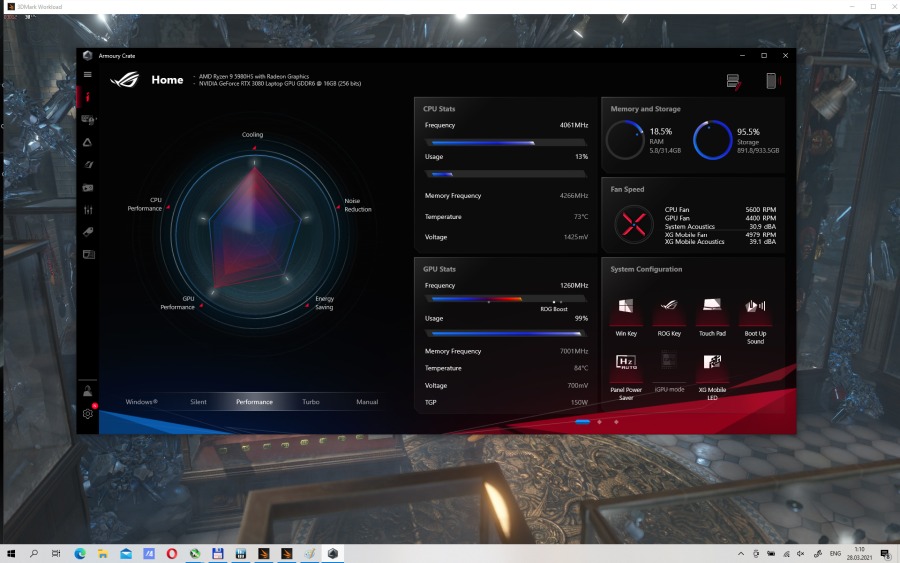This screenshot has width=900, height=563.
Task: Choose the Manual operating mode
Action: (367, 402)
